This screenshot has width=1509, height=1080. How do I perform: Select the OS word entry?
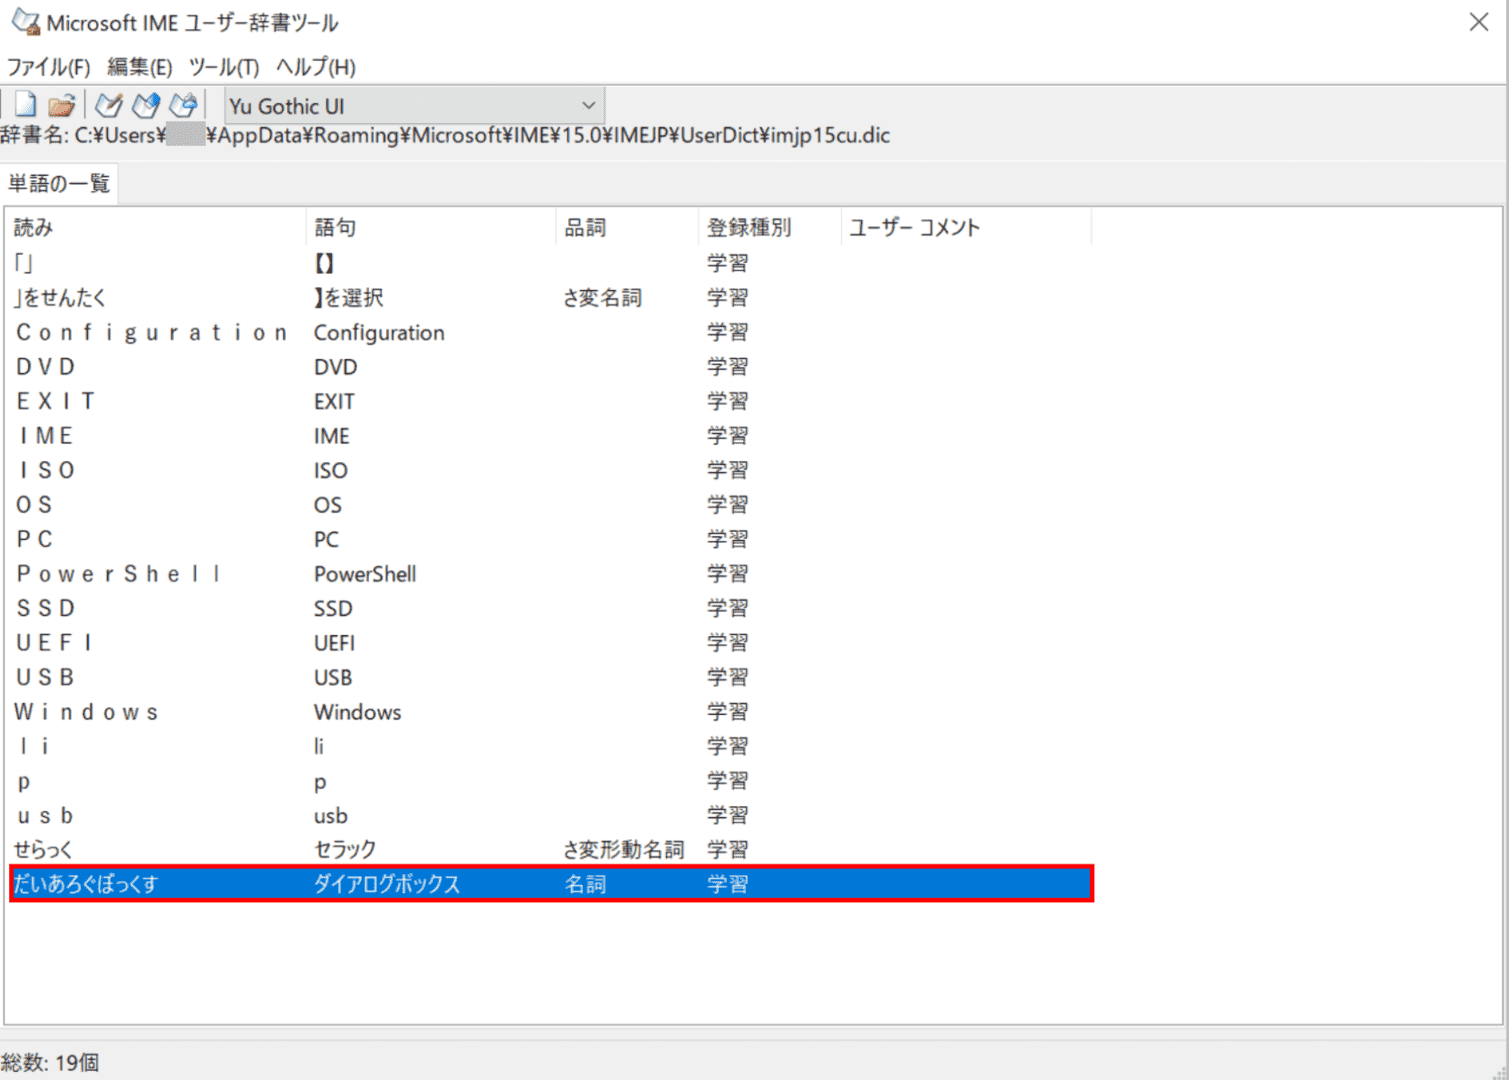click(x=550, y=505)
